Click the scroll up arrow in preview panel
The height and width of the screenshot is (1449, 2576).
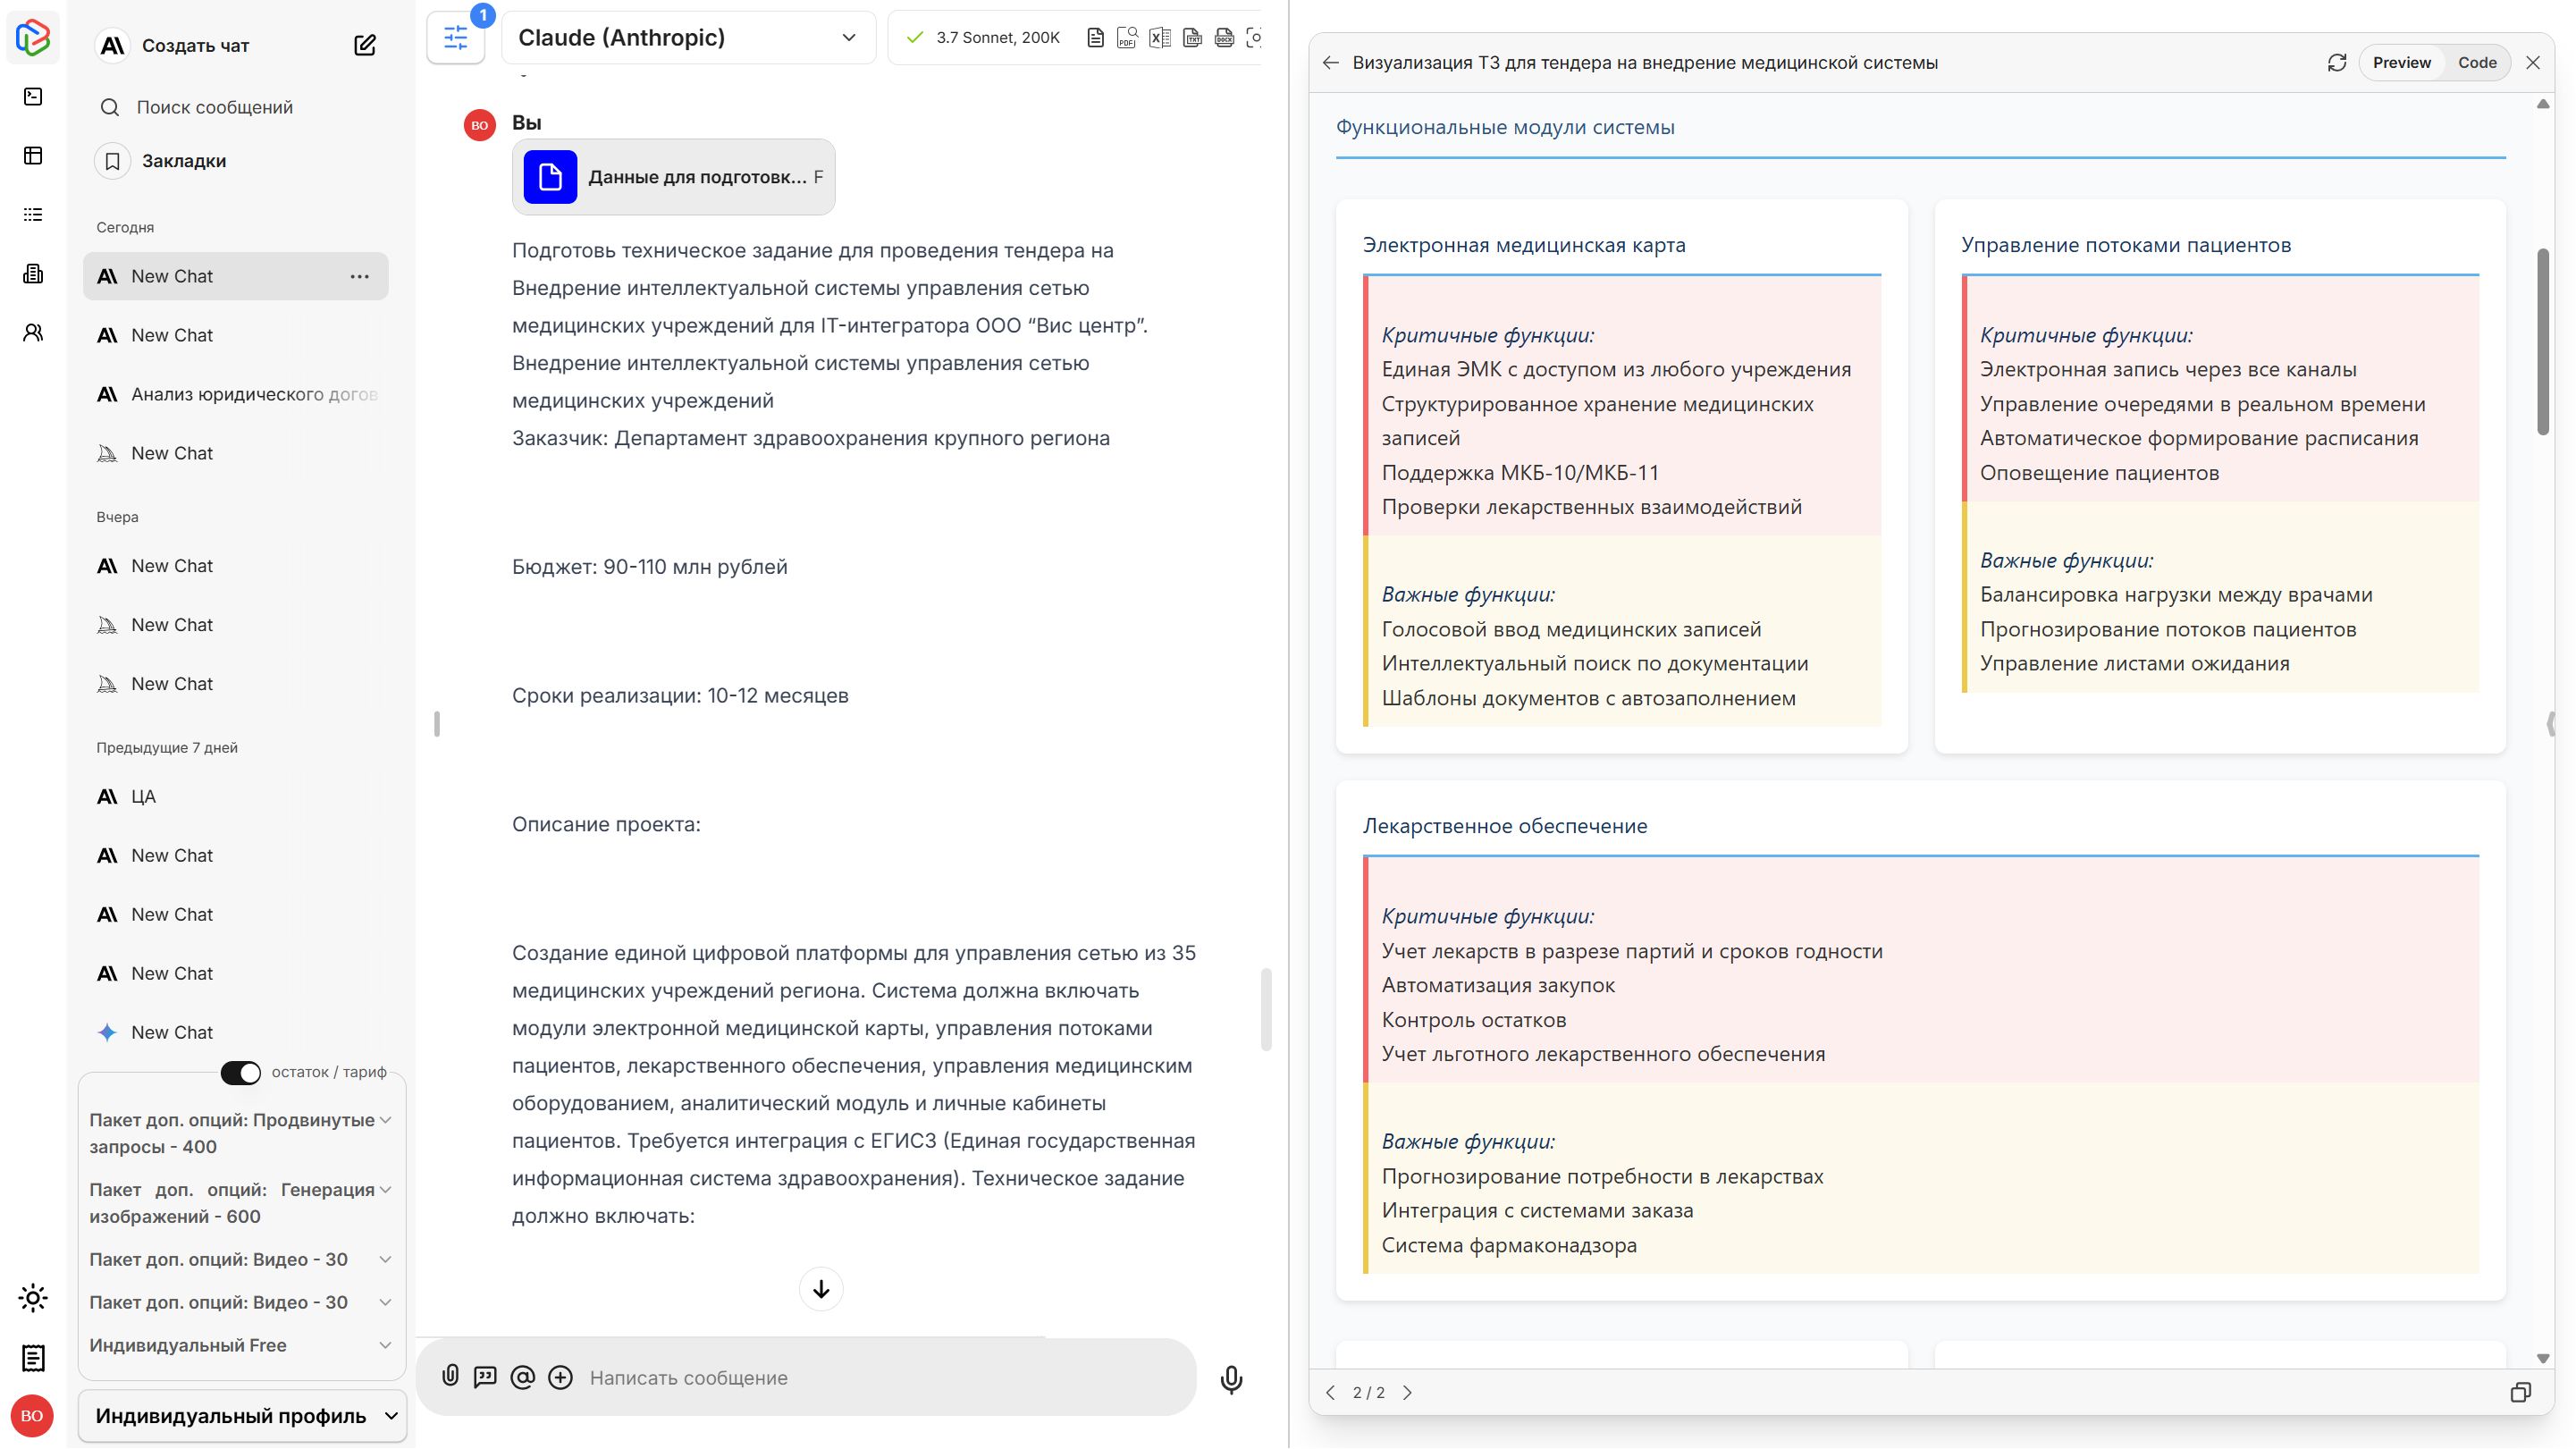click(2542, 104)
